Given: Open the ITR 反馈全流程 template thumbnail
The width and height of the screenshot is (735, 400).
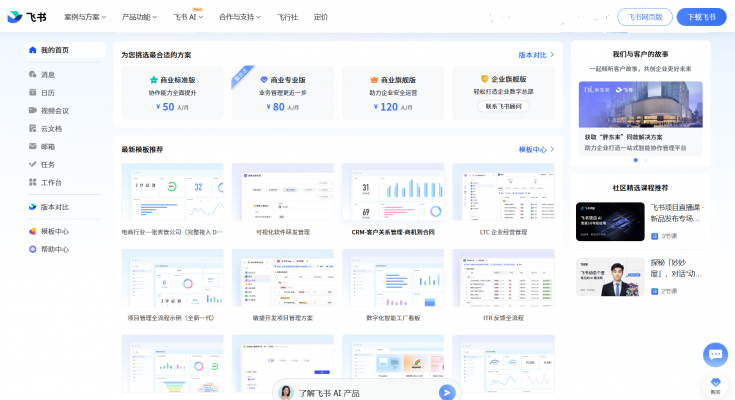Looking at the screenshot, I should point(503,278).
